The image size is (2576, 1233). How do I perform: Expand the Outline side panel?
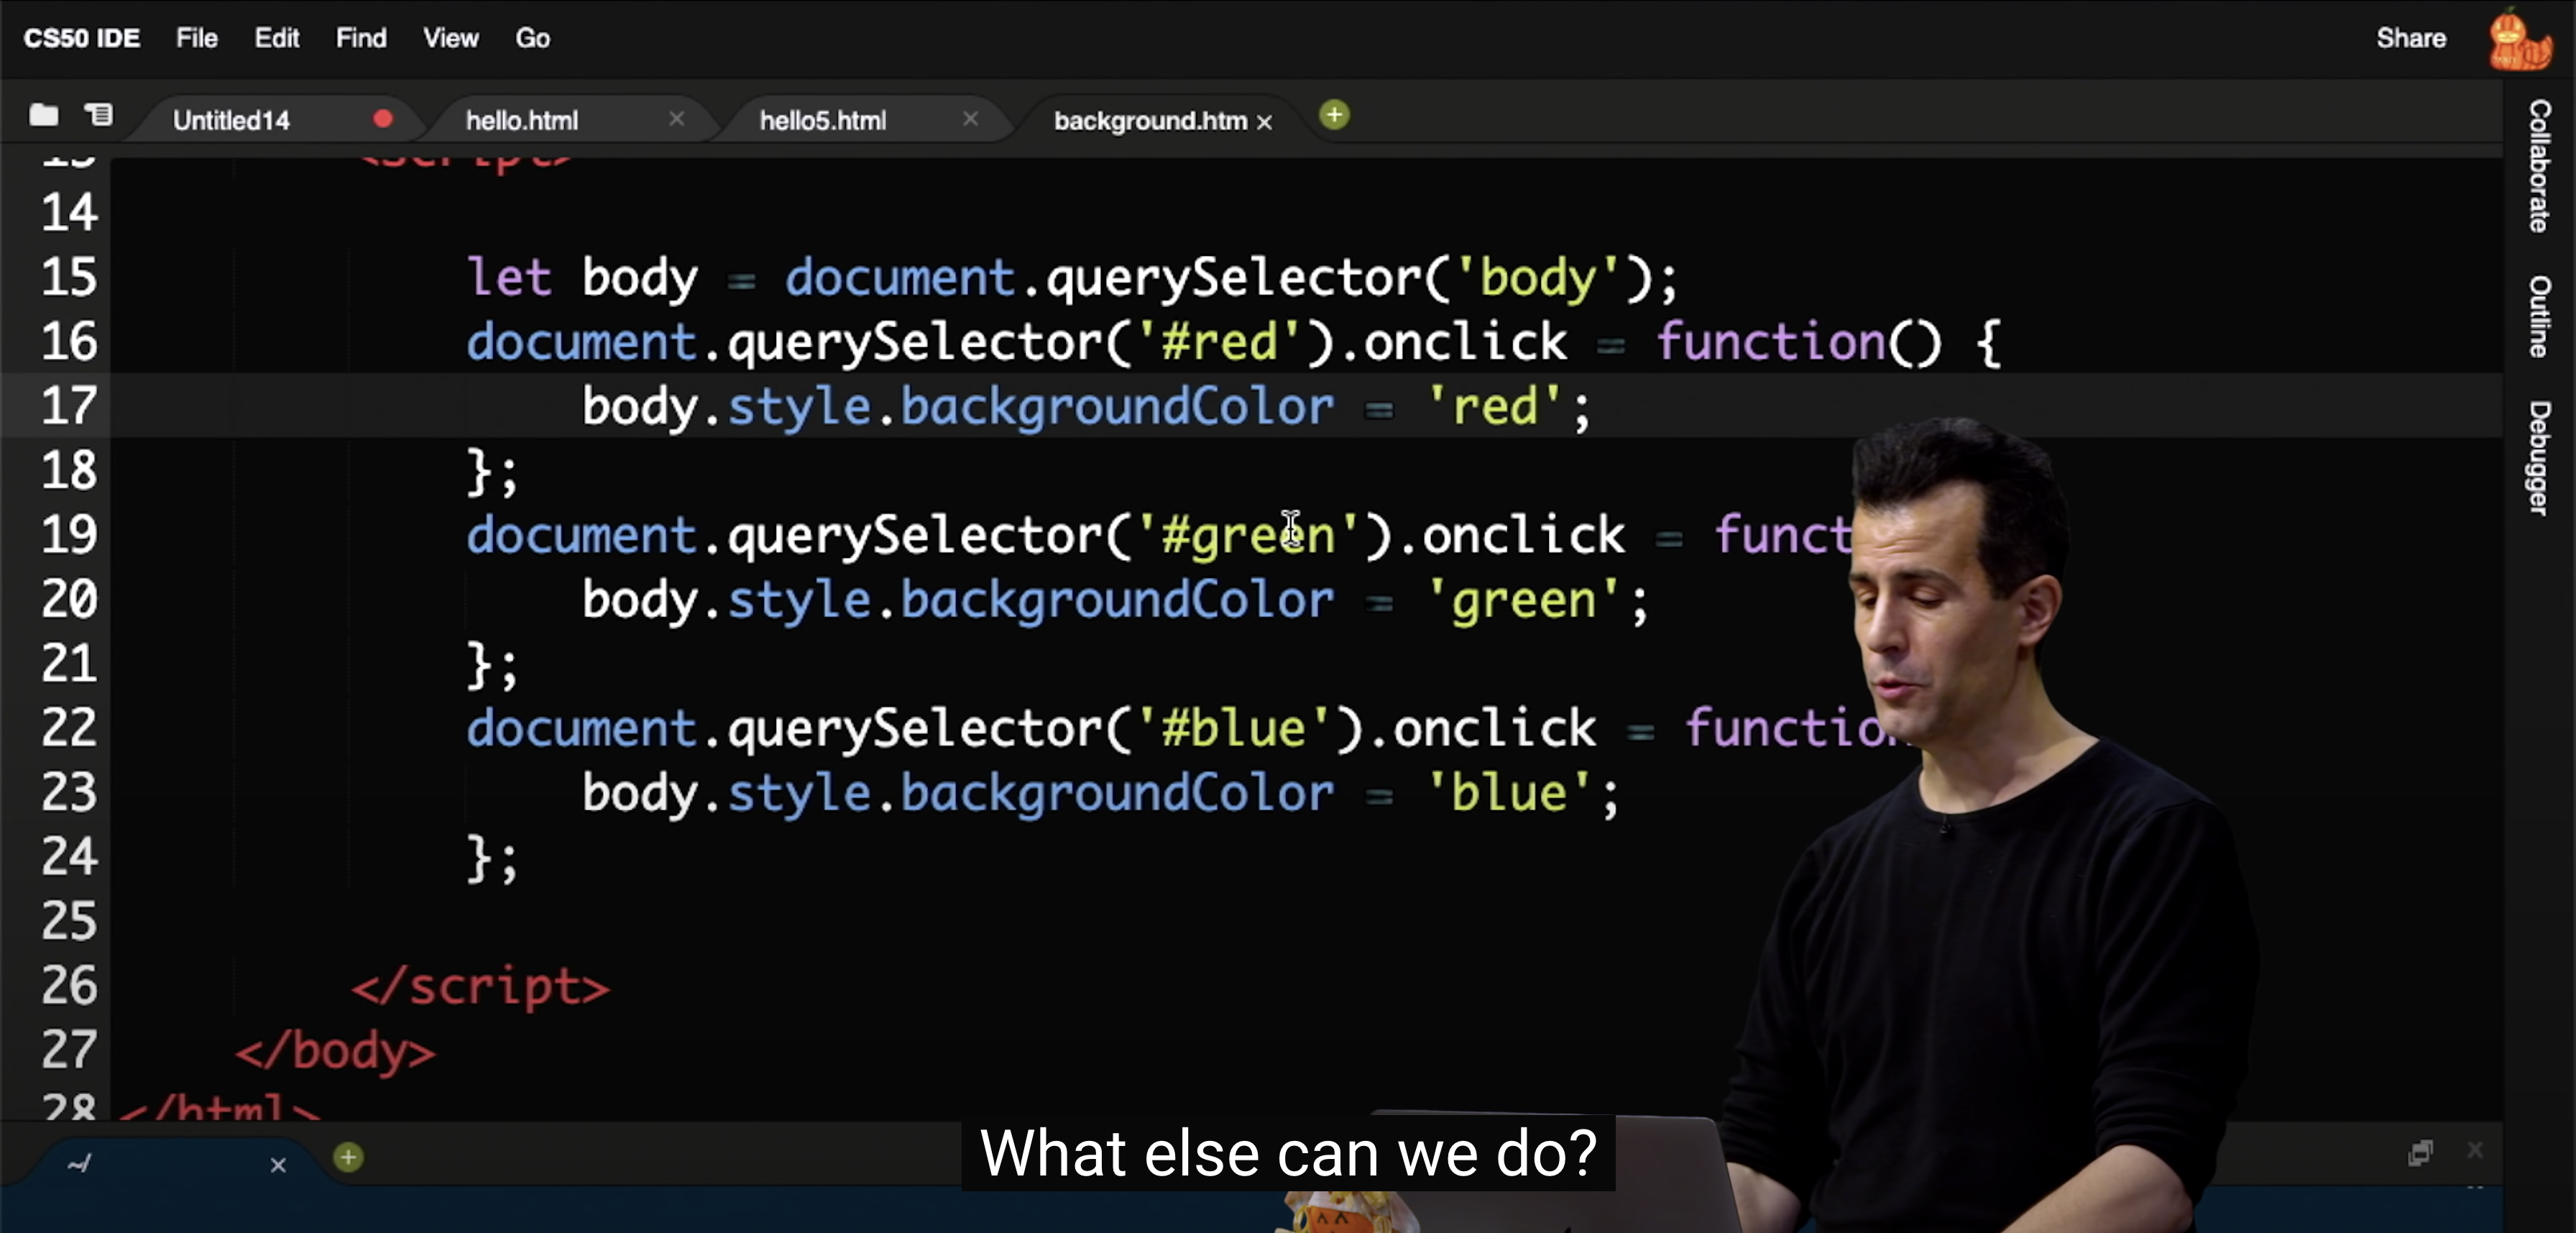point(2539,316)
